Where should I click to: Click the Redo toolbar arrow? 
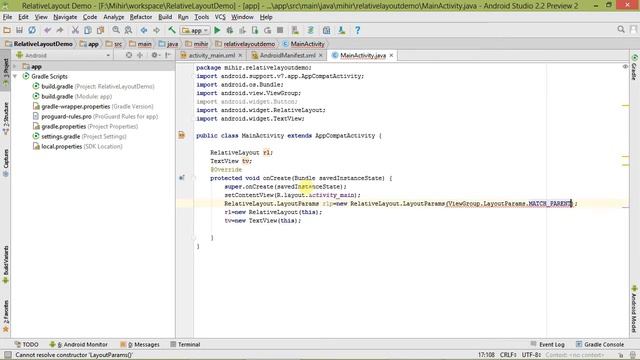pos(60,30)
